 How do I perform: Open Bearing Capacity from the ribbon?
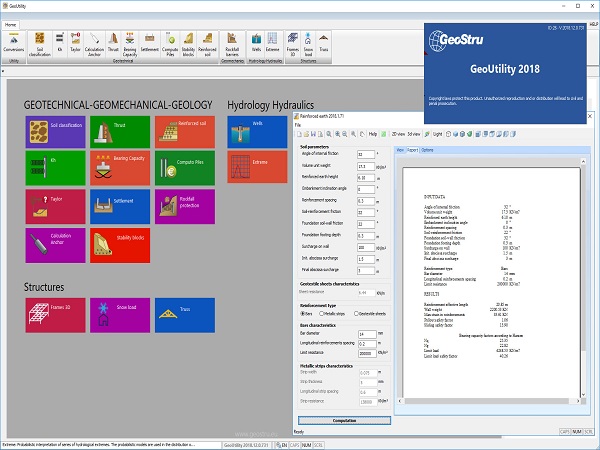pyautogui.click(x=130, y=44)
